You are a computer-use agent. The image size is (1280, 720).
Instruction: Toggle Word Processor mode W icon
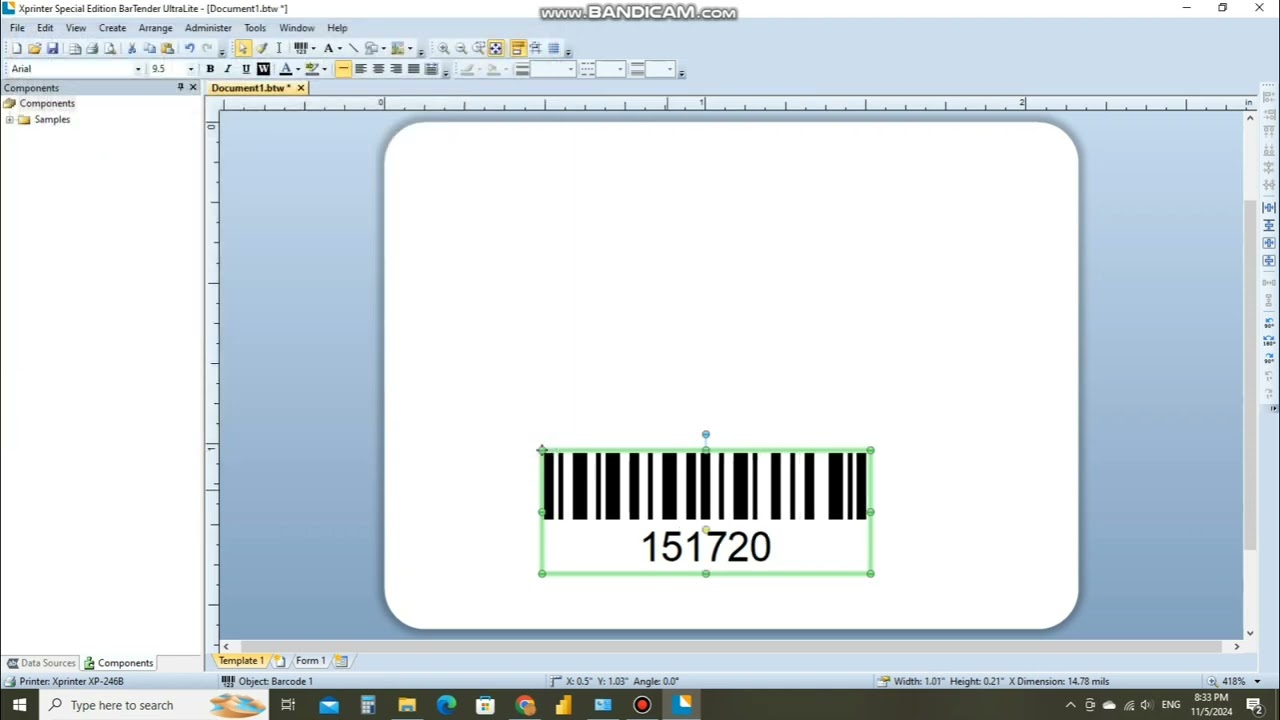point(263,69)
